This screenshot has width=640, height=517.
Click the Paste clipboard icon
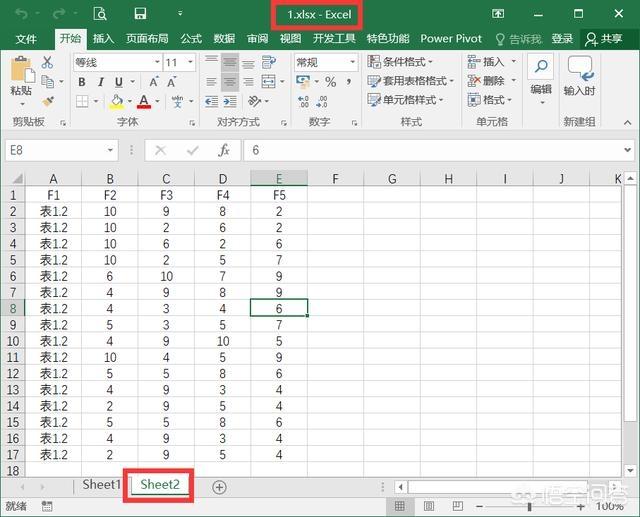pos(22,69)
